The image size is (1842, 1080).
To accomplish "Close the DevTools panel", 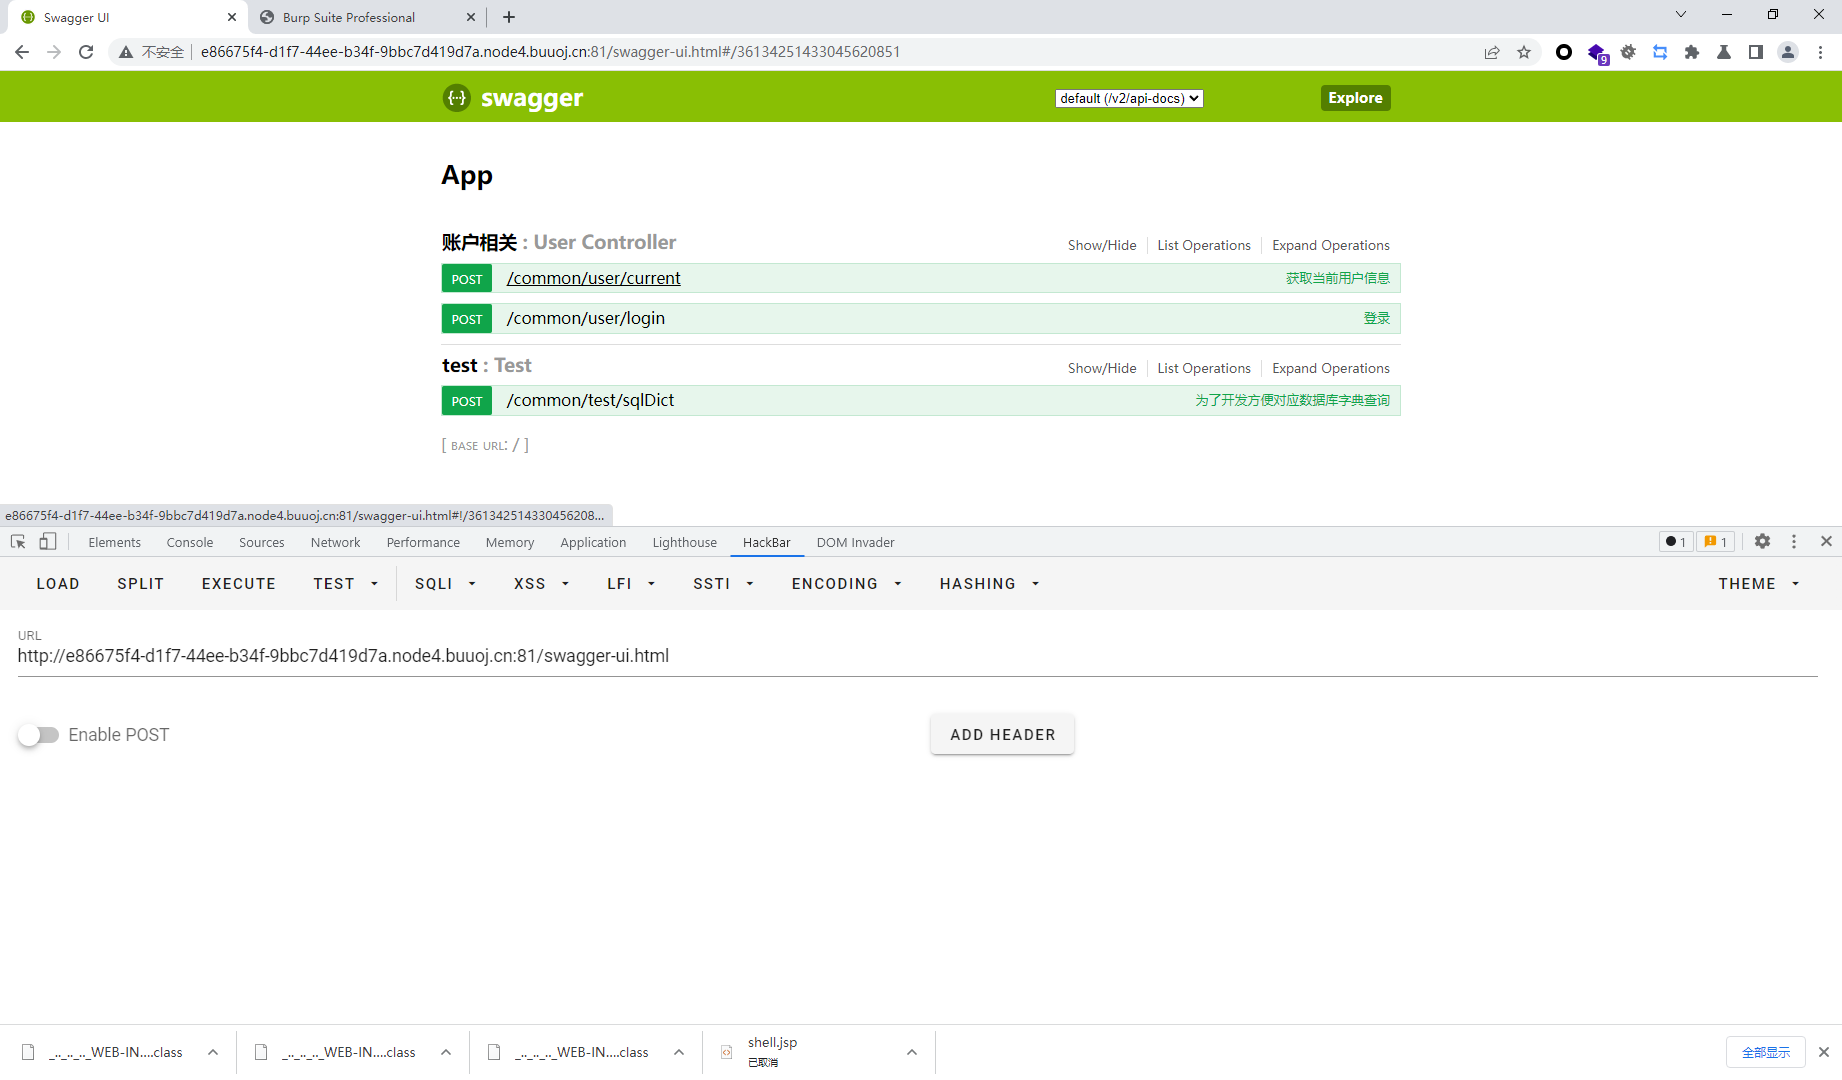I will point(1826,541).
